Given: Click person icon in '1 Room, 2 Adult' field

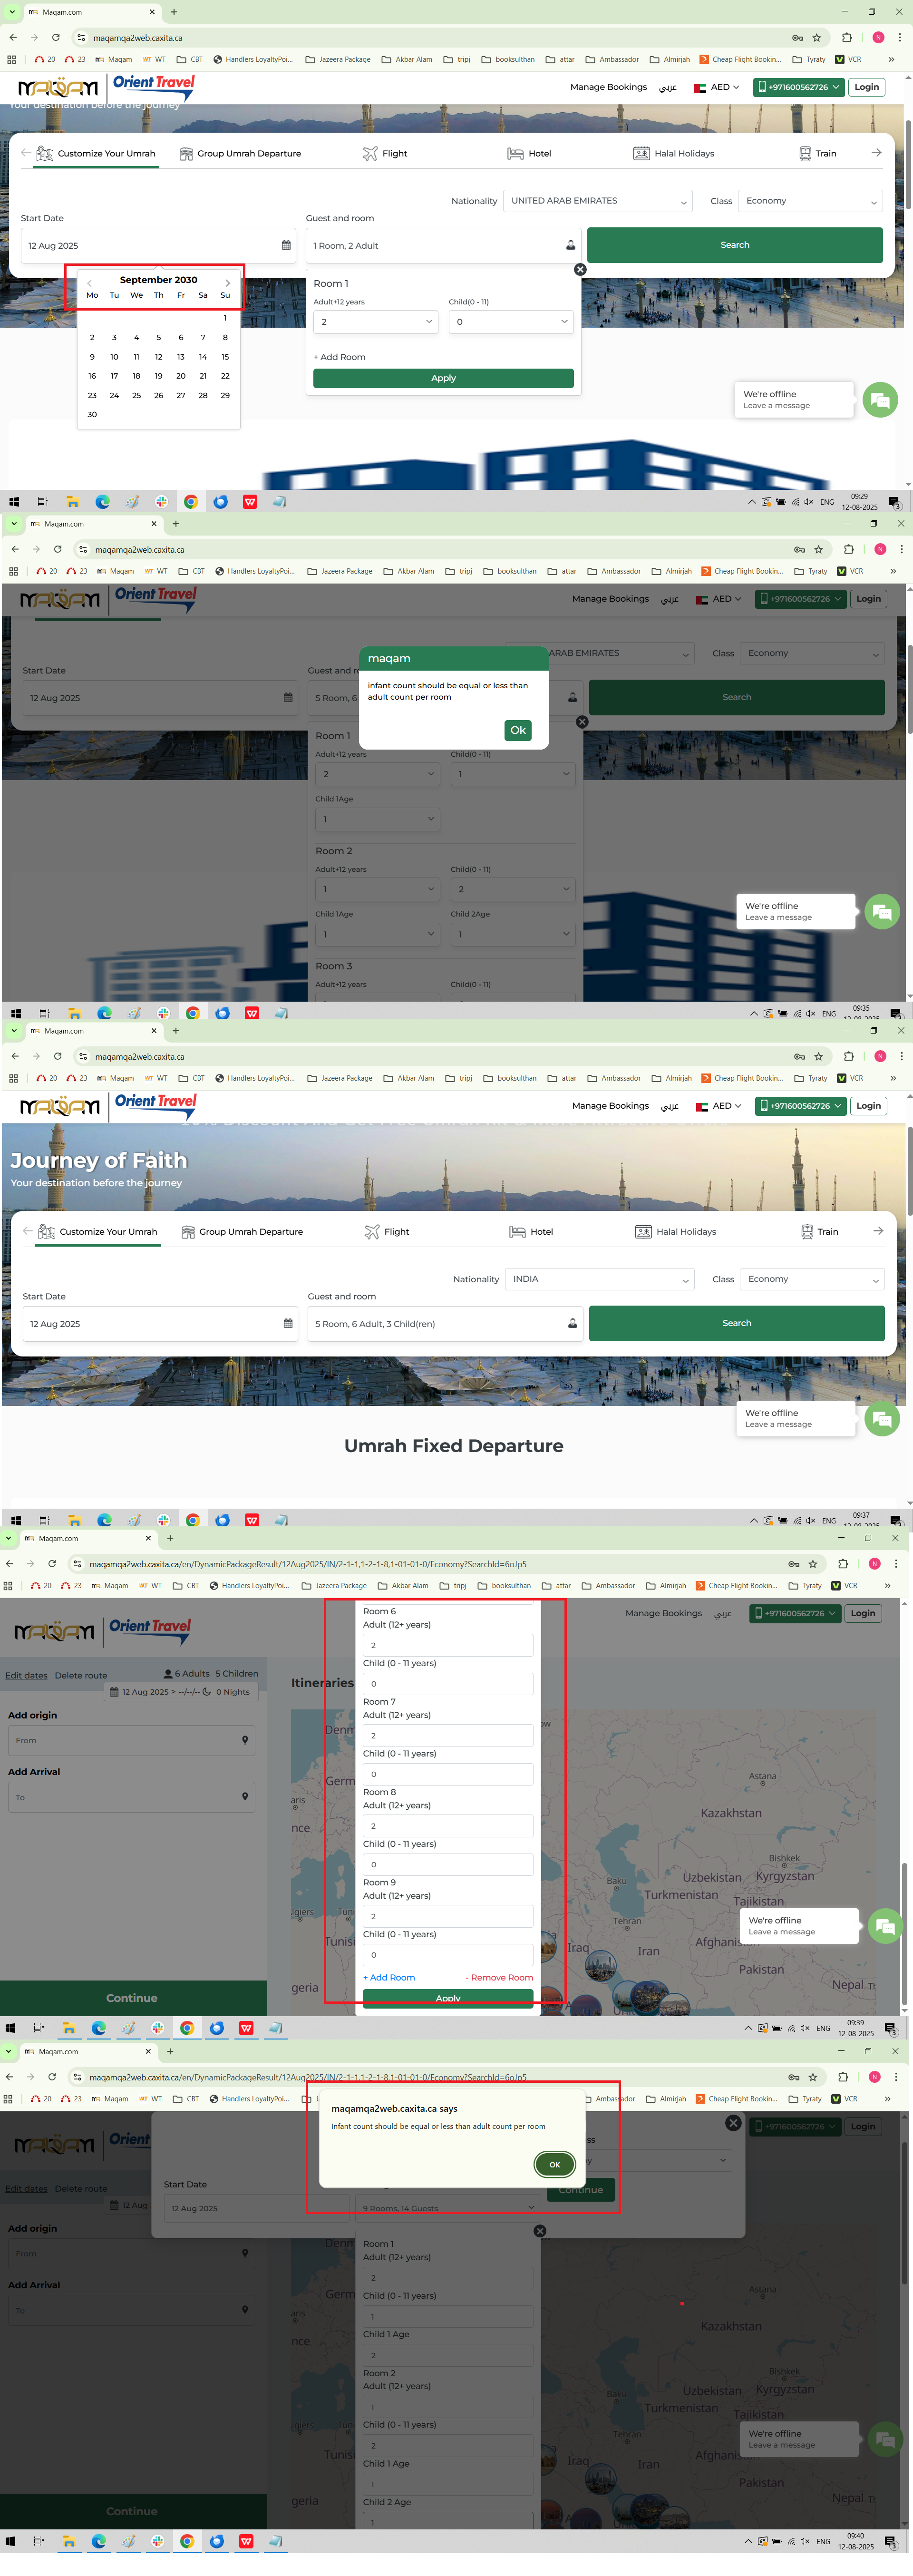Looking at the screenshot, I should tap(571, 245).
